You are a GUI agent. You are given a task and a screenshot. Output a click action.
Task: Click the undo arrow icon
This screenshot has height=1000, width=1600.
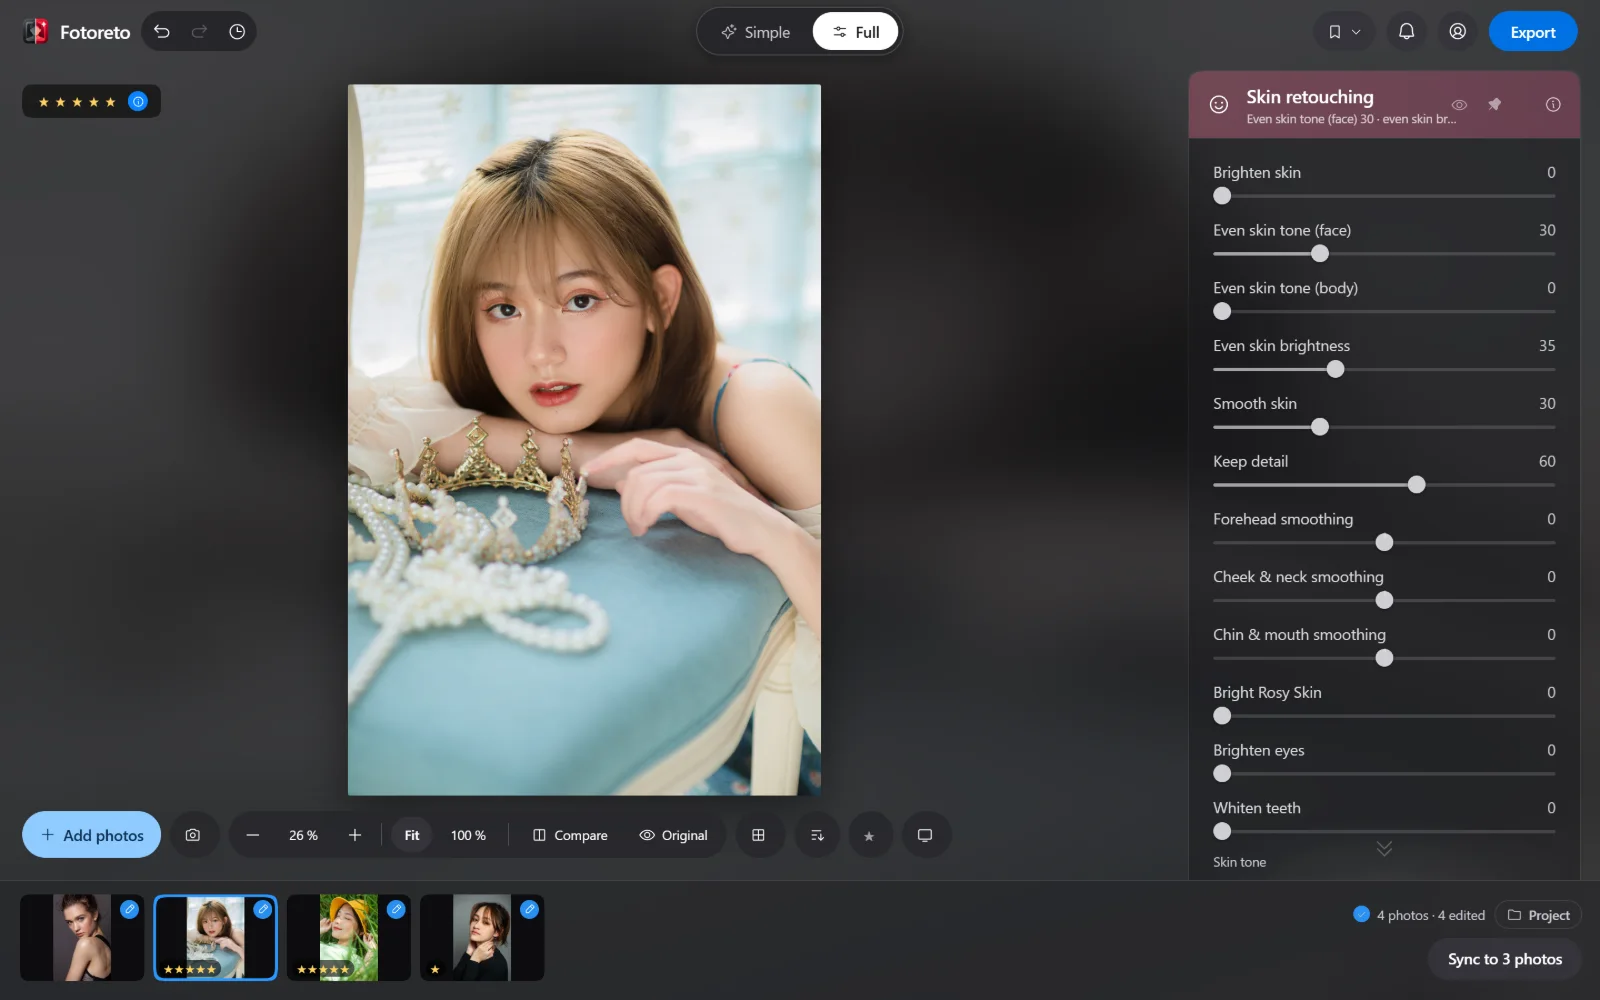pyautogui.click(x=162, y=32)
